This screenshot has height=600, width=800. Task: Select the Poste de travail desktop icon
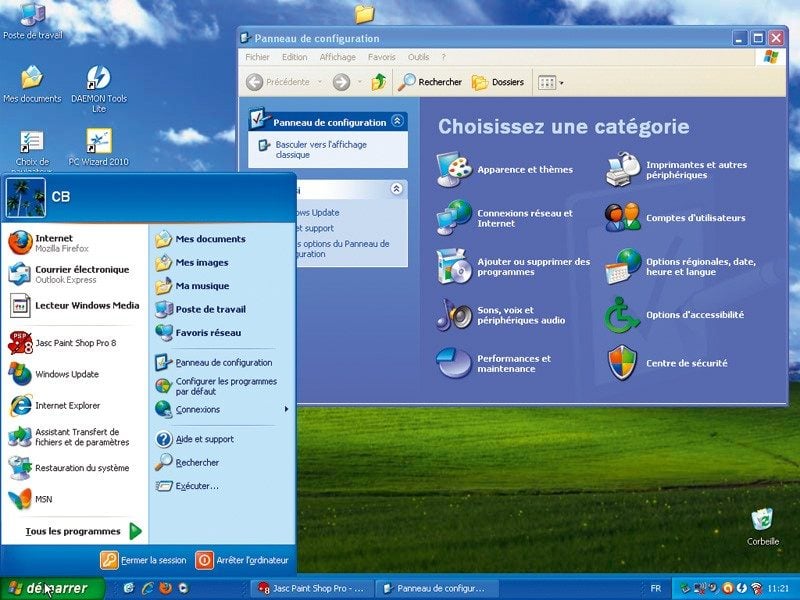click(33, 20)
